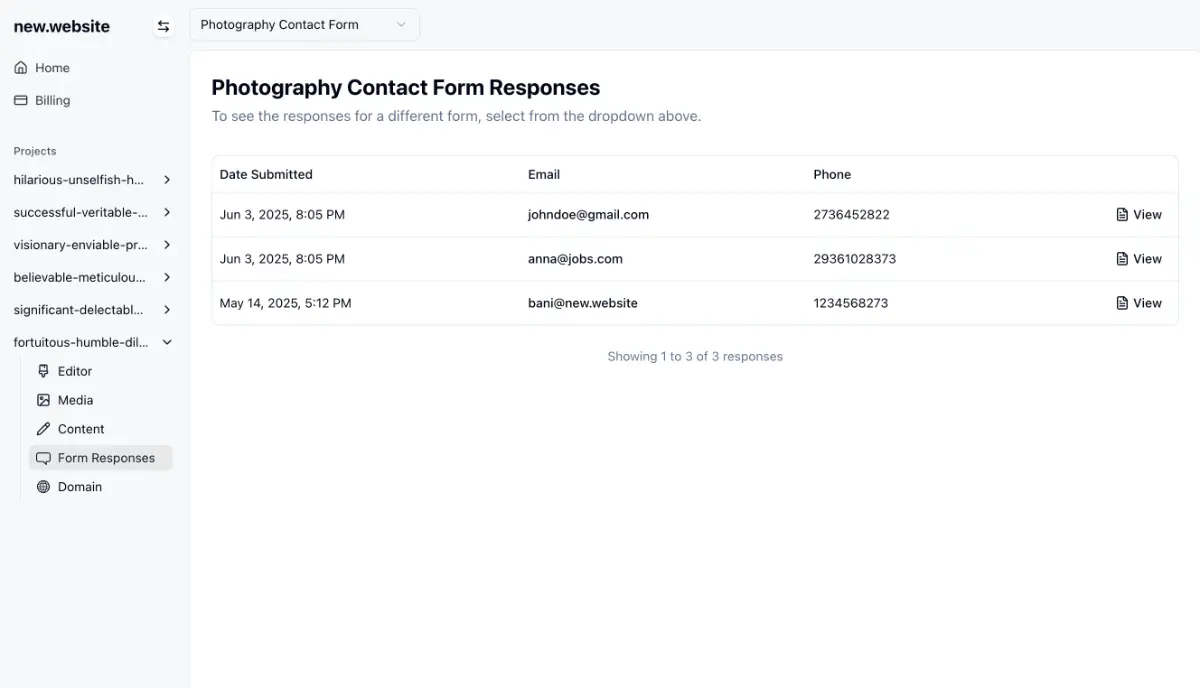Collapse the fortuitous-humble project chevron

click(x=167, y=342)
